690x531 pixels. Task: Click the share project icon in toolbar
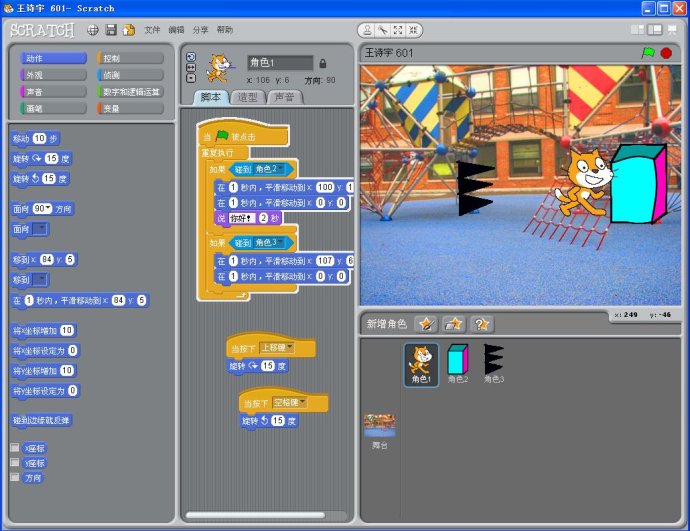pyautogui.click(x=128, y=30)
